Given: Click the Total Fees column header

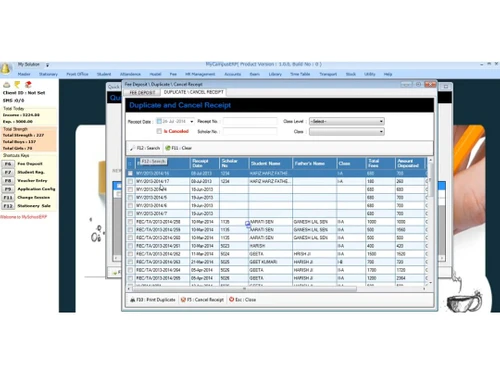Looking at the screenshot, I should tap(380, 163).
